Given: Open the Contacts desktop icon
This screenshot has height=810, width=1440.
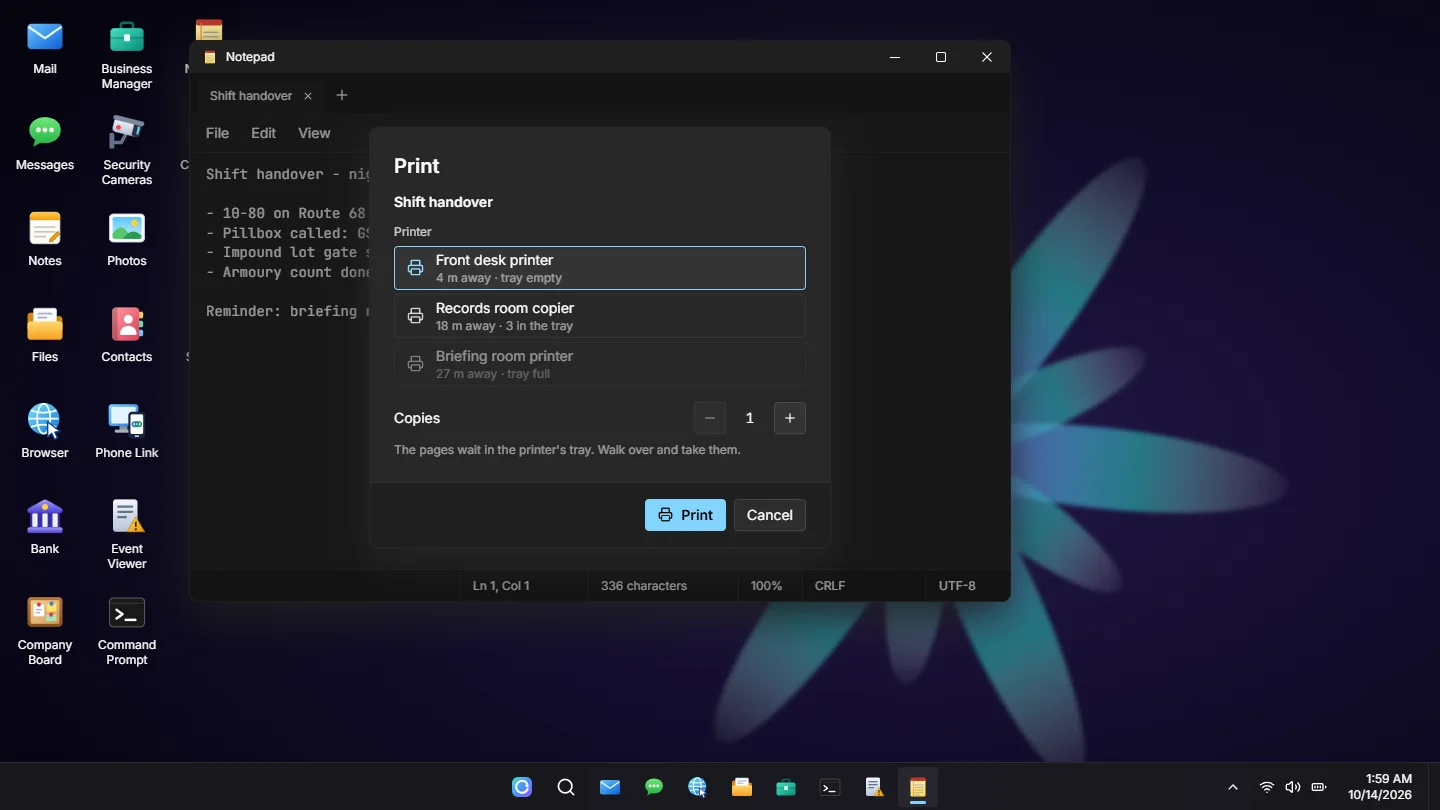Looking at the screenshot, I should 127,336.
